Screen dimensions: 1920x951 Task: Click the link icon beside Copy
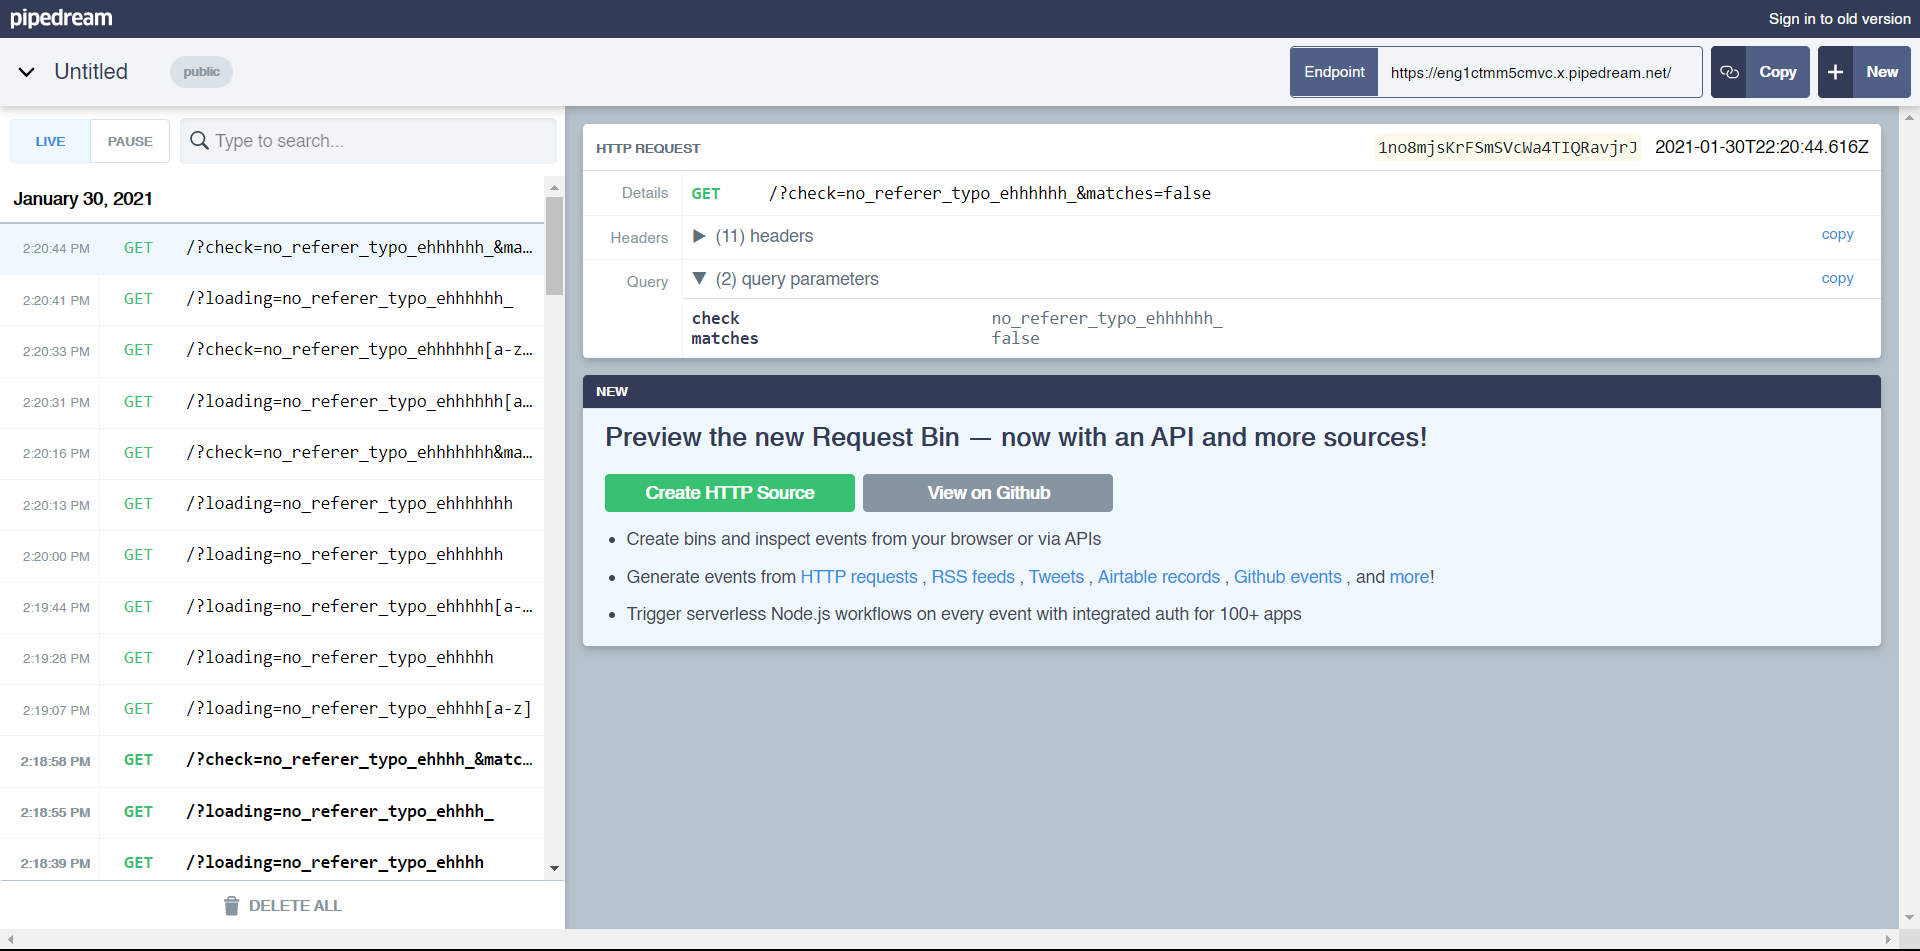[x=1729, y=72]
